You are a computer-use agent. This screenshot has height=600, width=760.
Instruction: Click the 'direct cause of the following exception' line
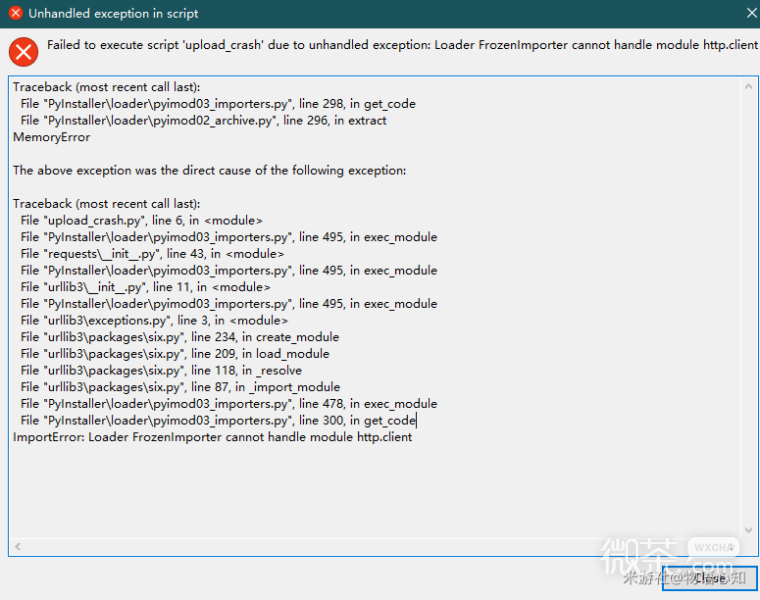pos(209,170)
